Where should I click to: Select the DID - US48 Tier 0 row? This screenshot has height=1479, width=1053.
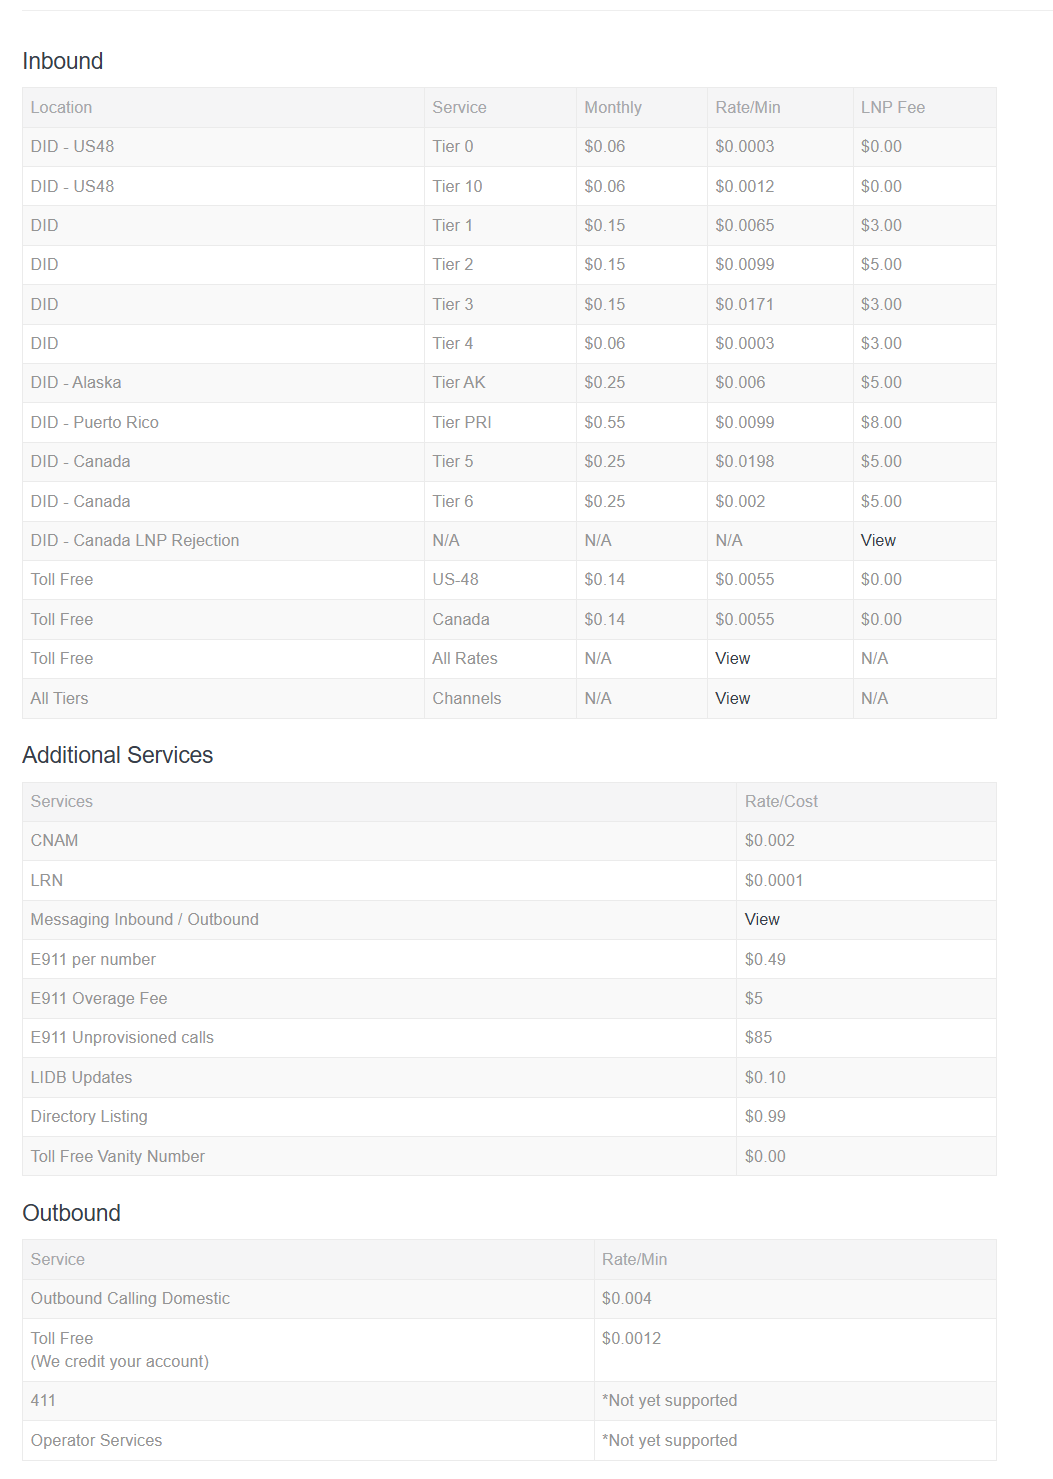click(509, 146)
